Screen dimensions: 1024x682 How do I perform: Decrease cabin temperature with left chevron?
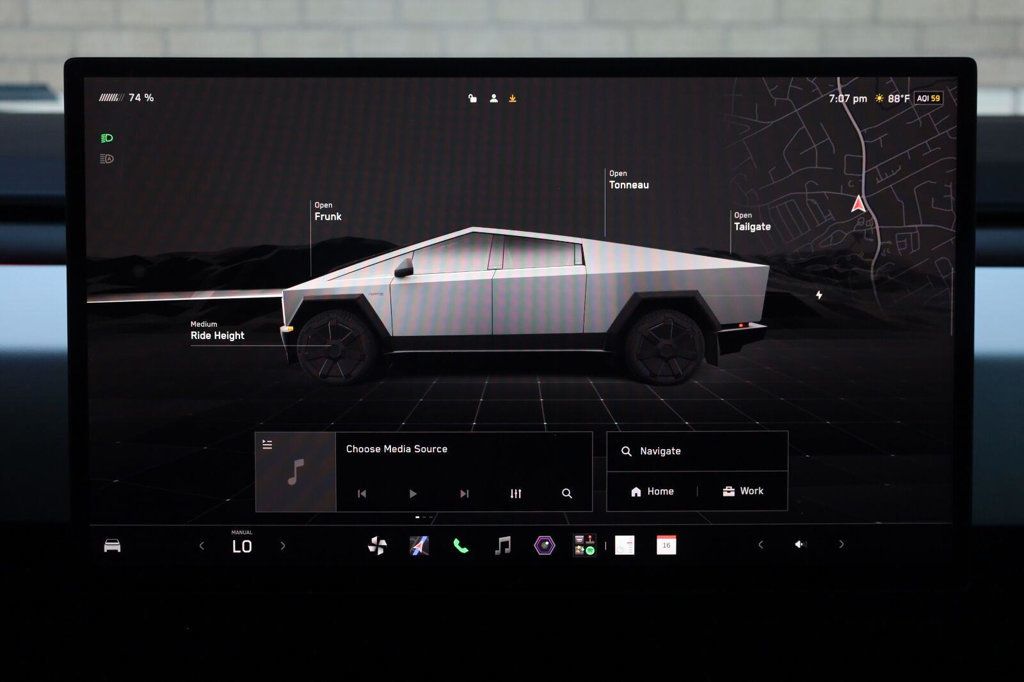pos(202,545)
